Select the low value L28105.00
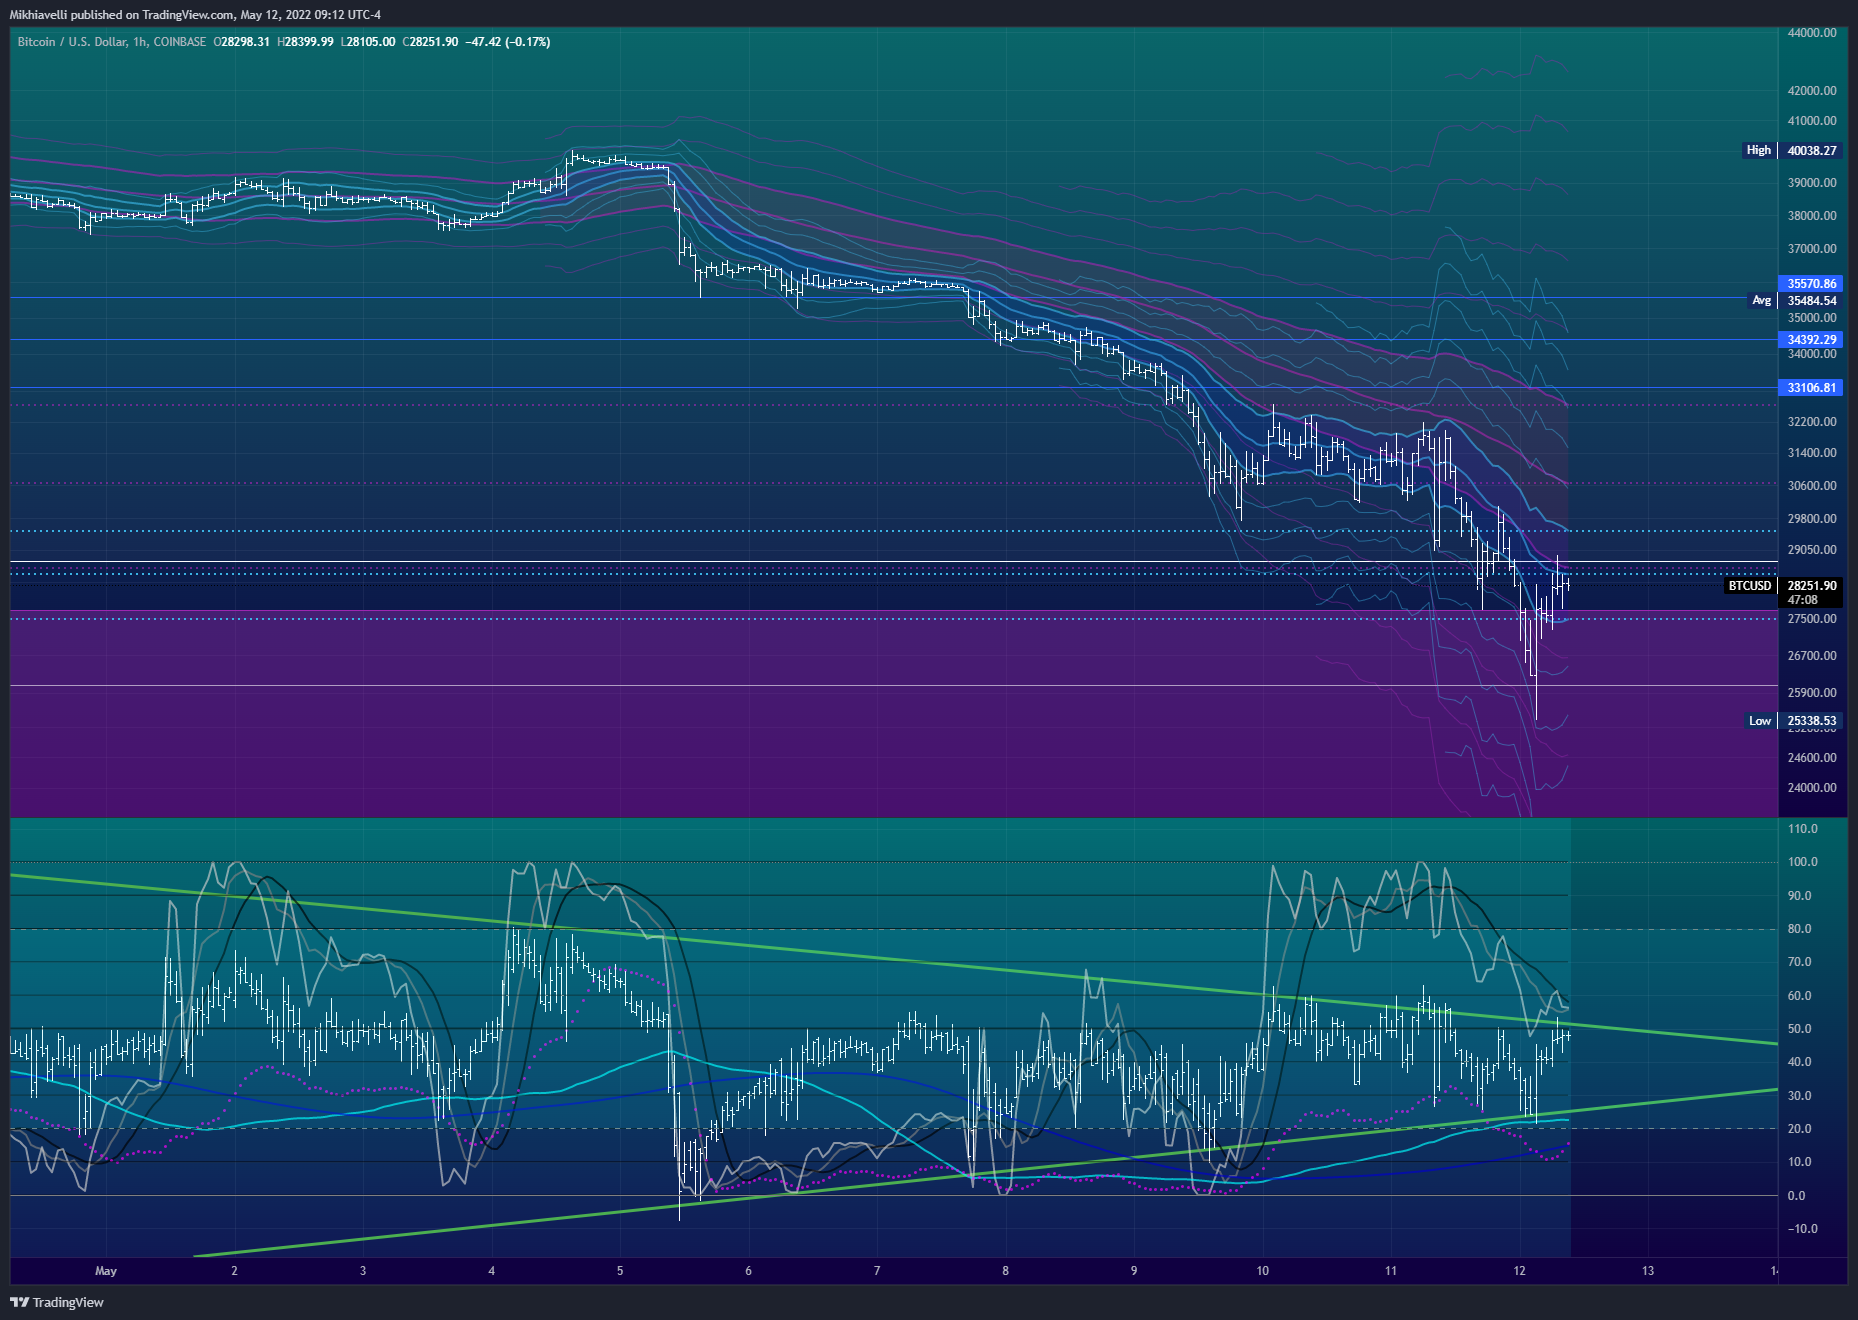 point(368,42)
